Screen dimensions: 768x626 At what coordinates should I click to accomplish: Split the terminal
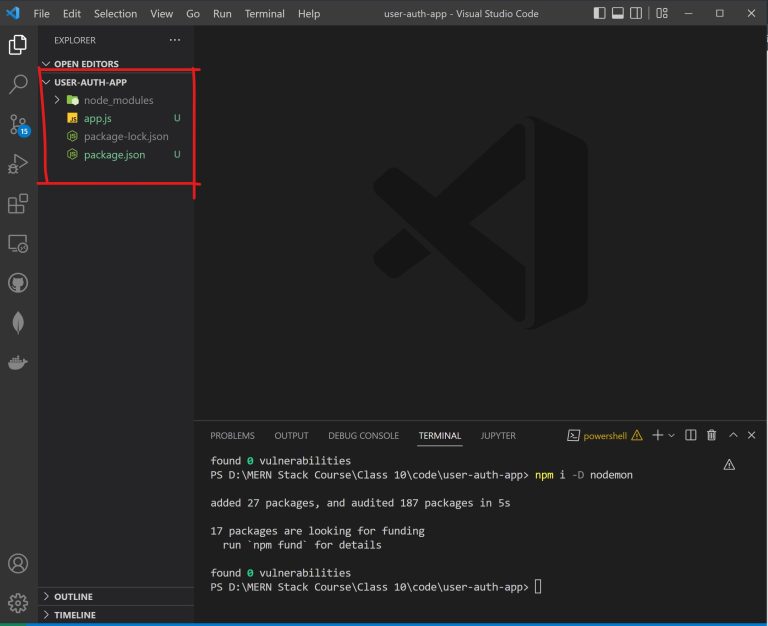click(x=691, y=435)
